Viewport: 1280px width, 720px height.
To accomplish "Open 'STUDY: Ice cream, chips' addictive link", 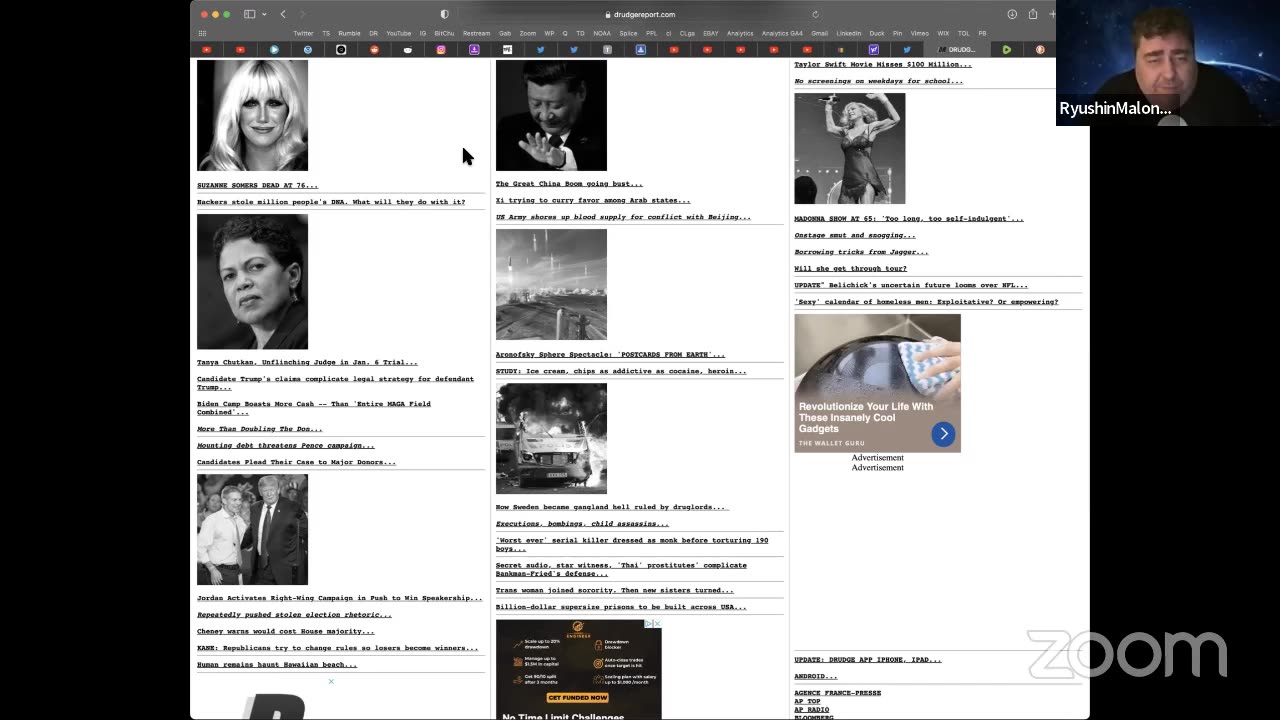I will [x=621, y=371].
